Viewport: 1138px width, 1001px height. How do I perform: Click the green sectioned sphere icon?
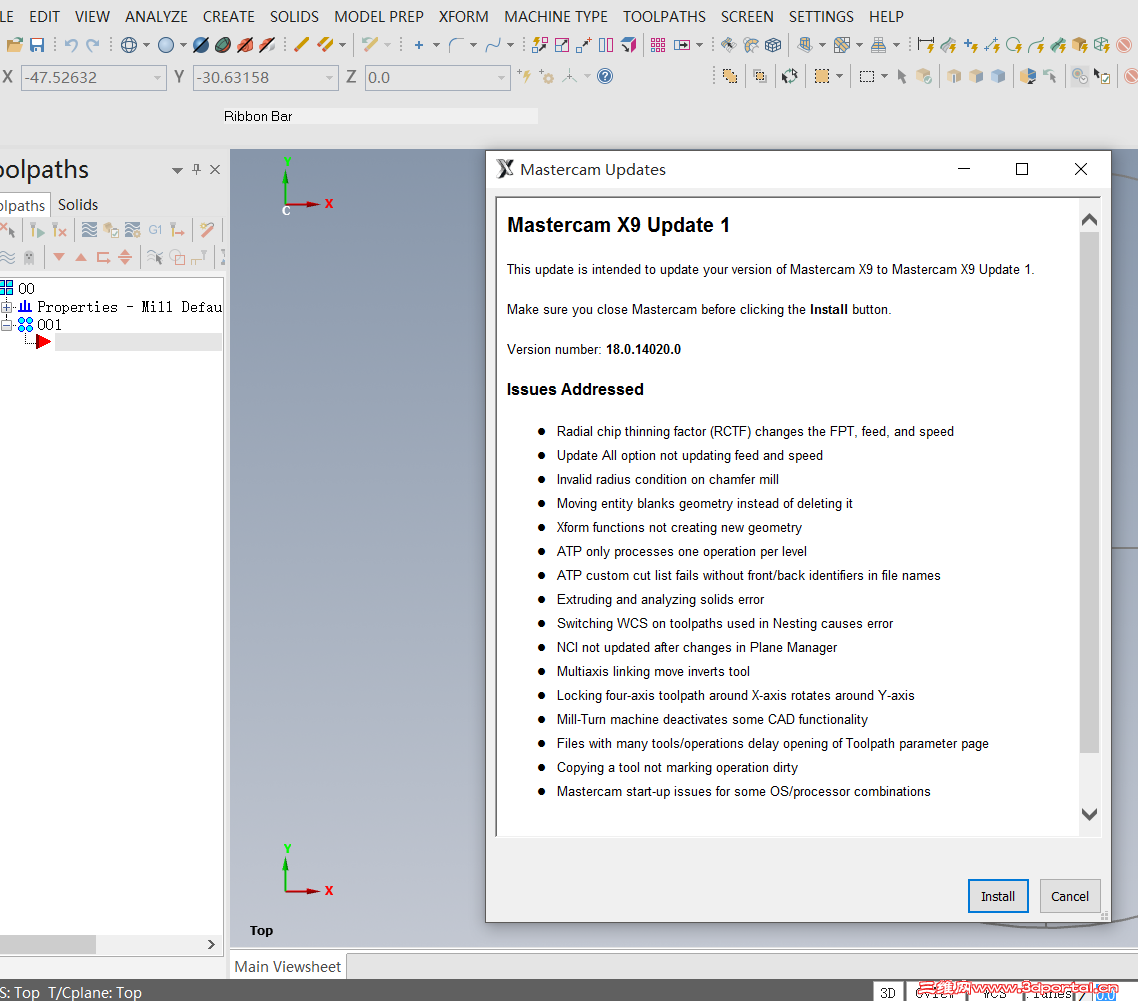click(224, 45)
